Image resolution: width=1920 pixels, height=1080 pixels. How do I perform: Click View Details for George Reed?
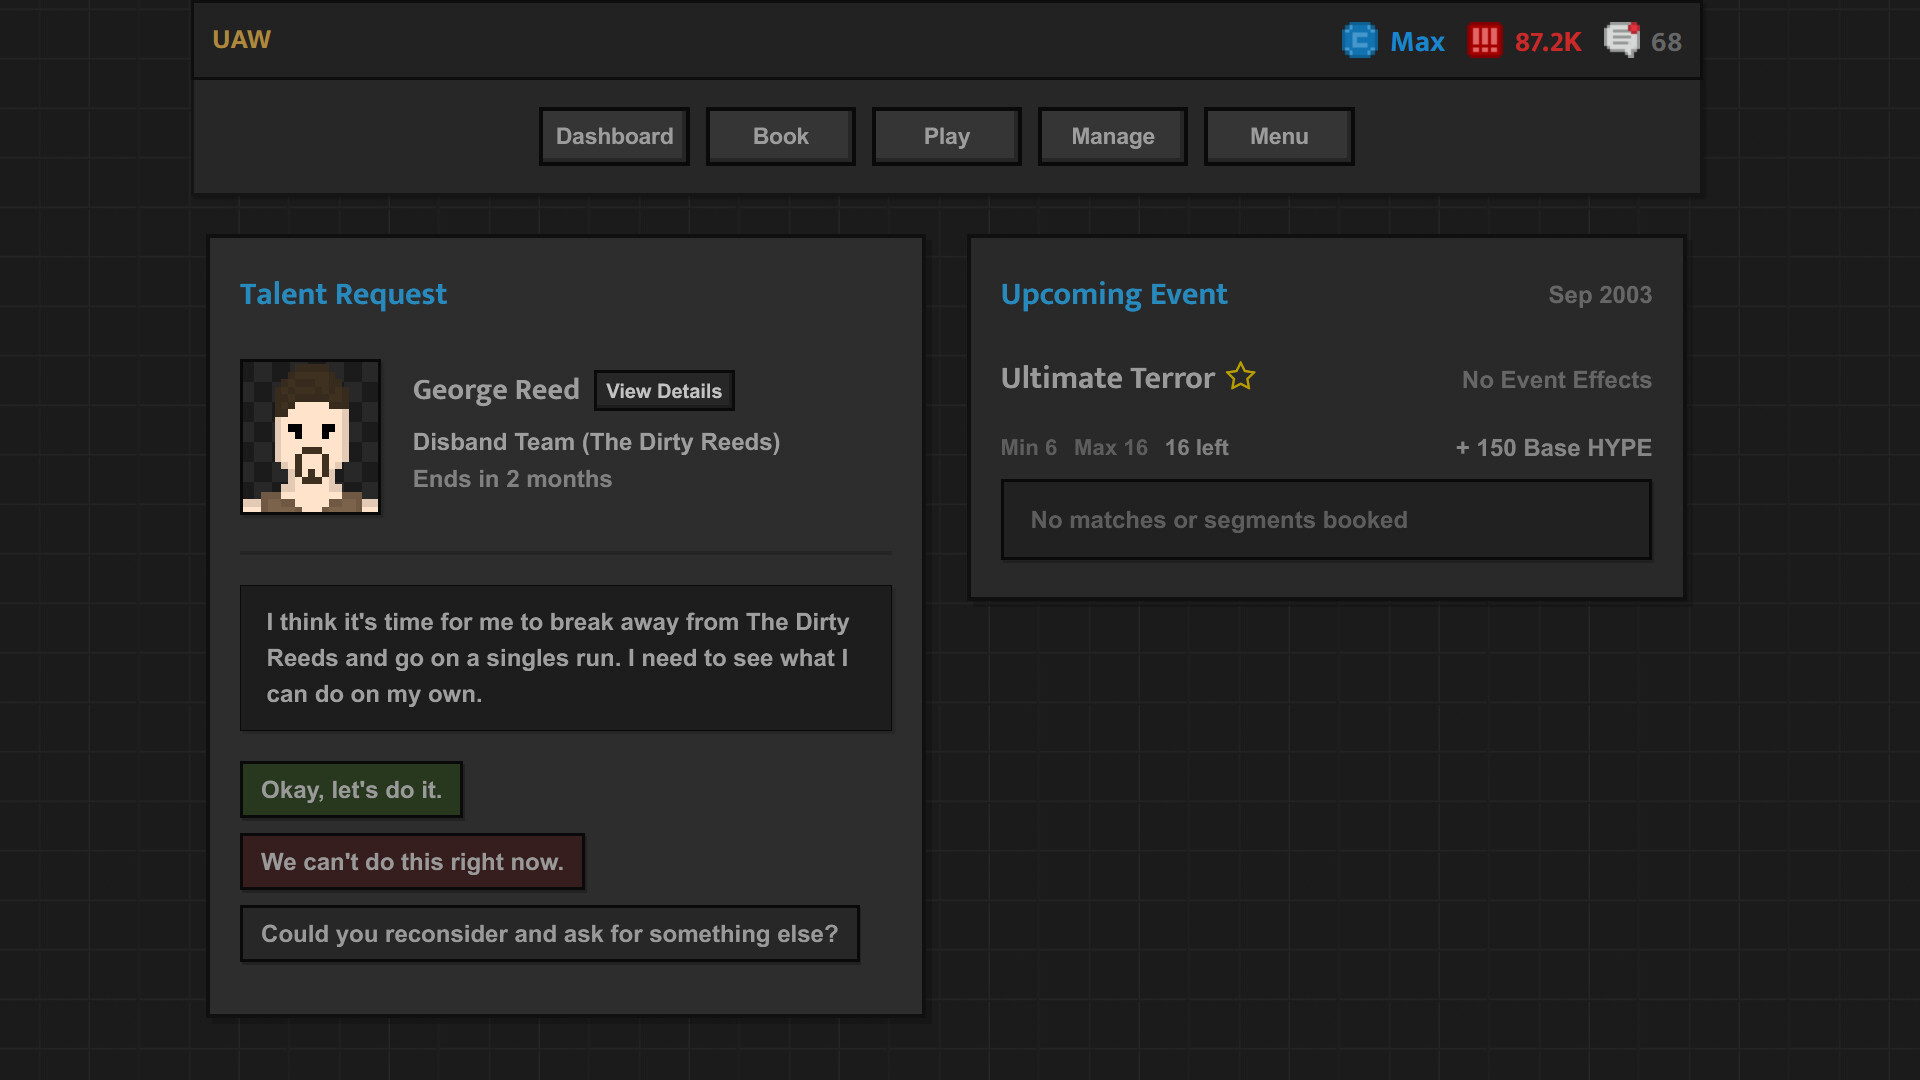[664, 391]
